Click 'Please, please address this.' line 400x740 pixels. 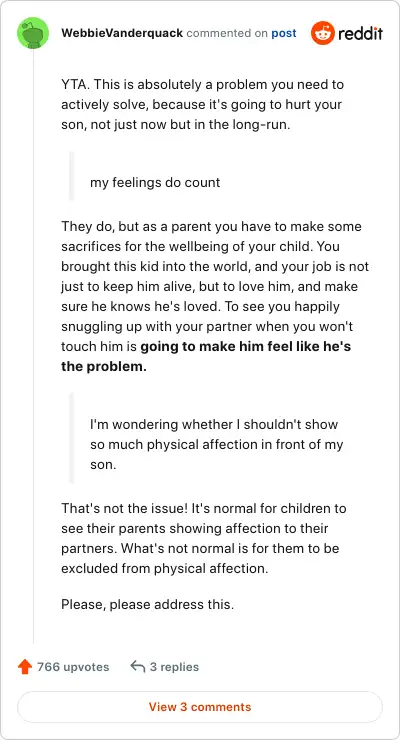coord(148,604)
